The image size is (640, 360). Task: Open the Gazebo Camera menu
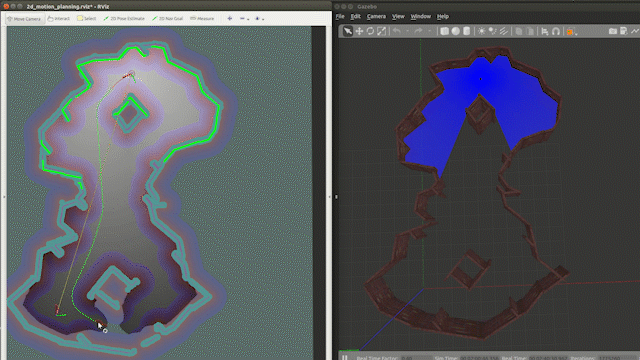click(x=376, y=16)
